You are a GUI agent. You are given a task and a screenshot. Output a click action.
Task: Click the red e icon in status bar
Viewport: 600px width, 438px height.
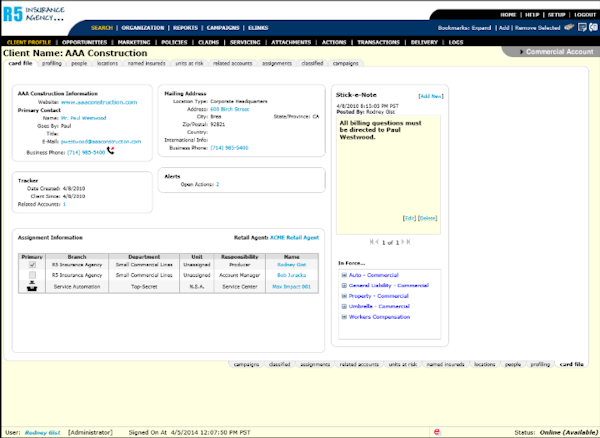(437, 432)
